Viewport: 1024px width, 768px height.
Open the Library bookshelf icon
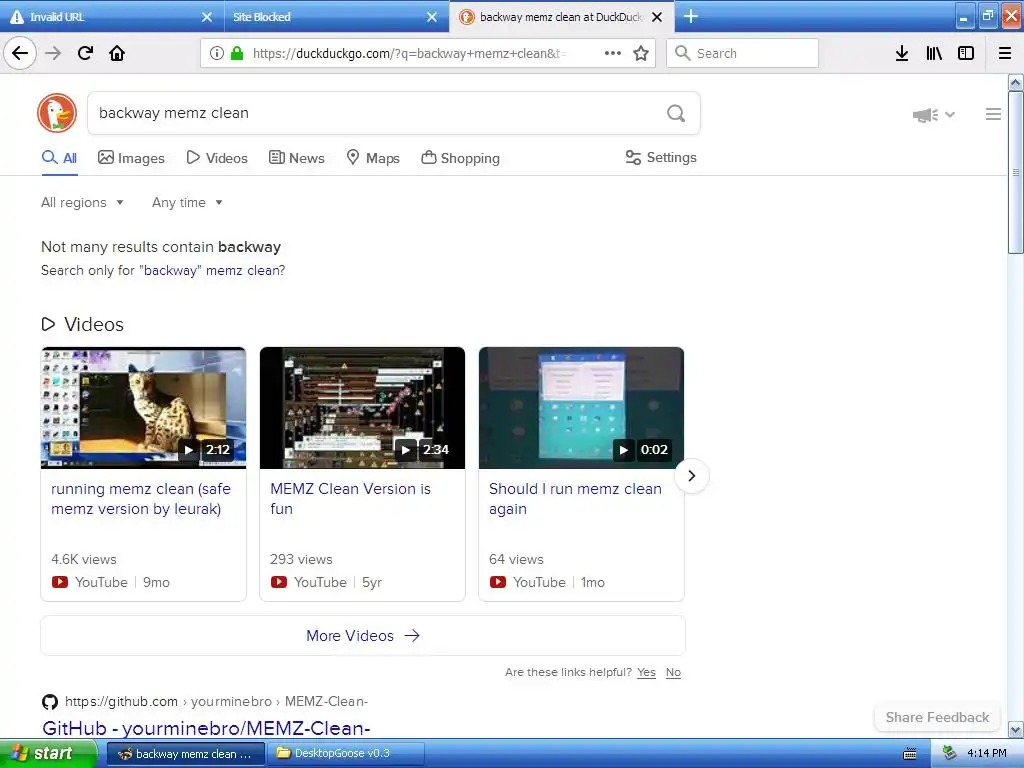point(934,53)
